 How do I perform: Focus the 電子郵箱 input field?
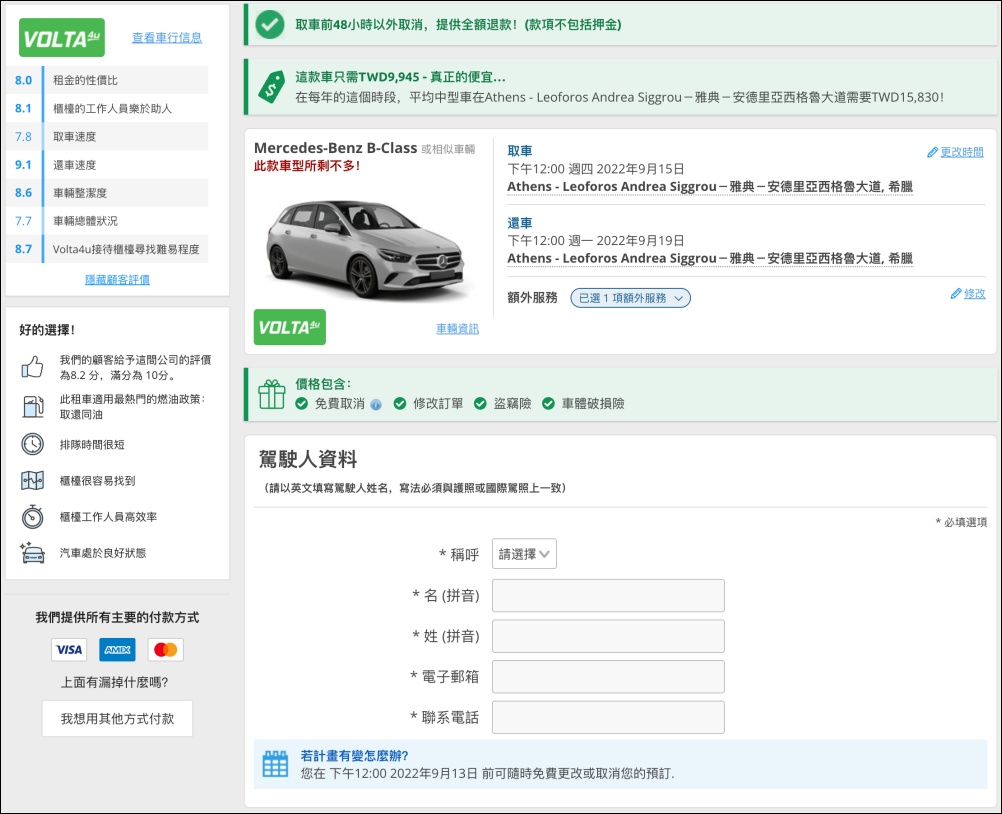tap(608, 677)
